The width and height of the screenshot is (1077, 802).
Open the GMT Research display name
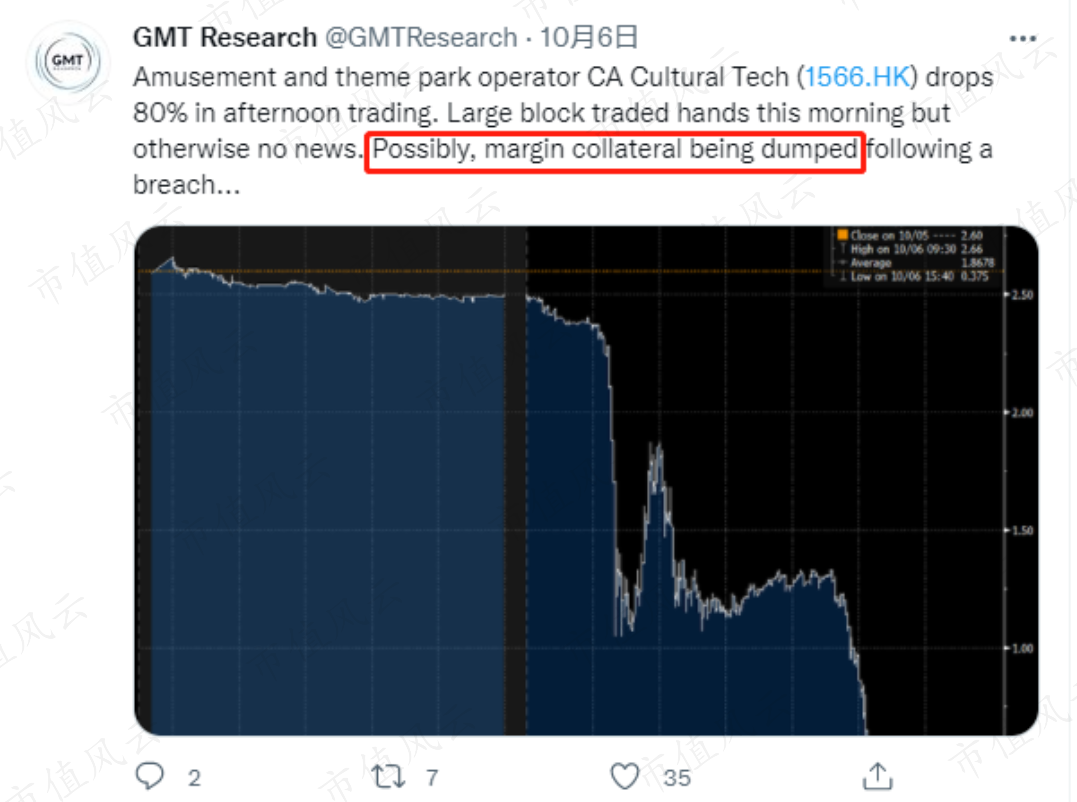click(x=225, y=37)
